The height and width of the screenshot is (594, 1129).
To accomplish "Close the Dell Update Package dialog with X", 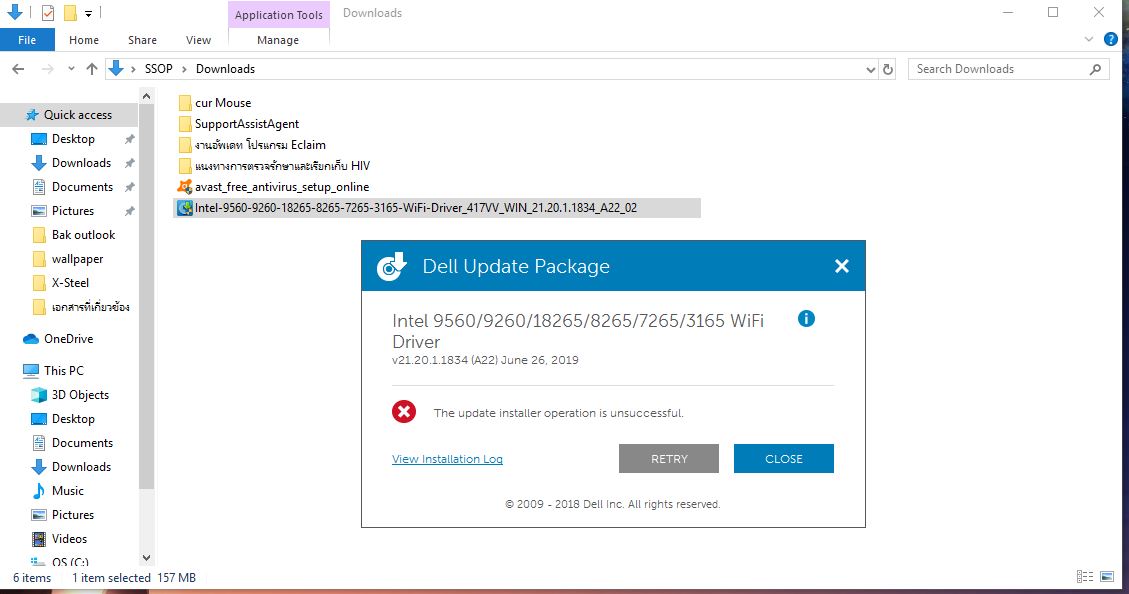I will 841,266.
